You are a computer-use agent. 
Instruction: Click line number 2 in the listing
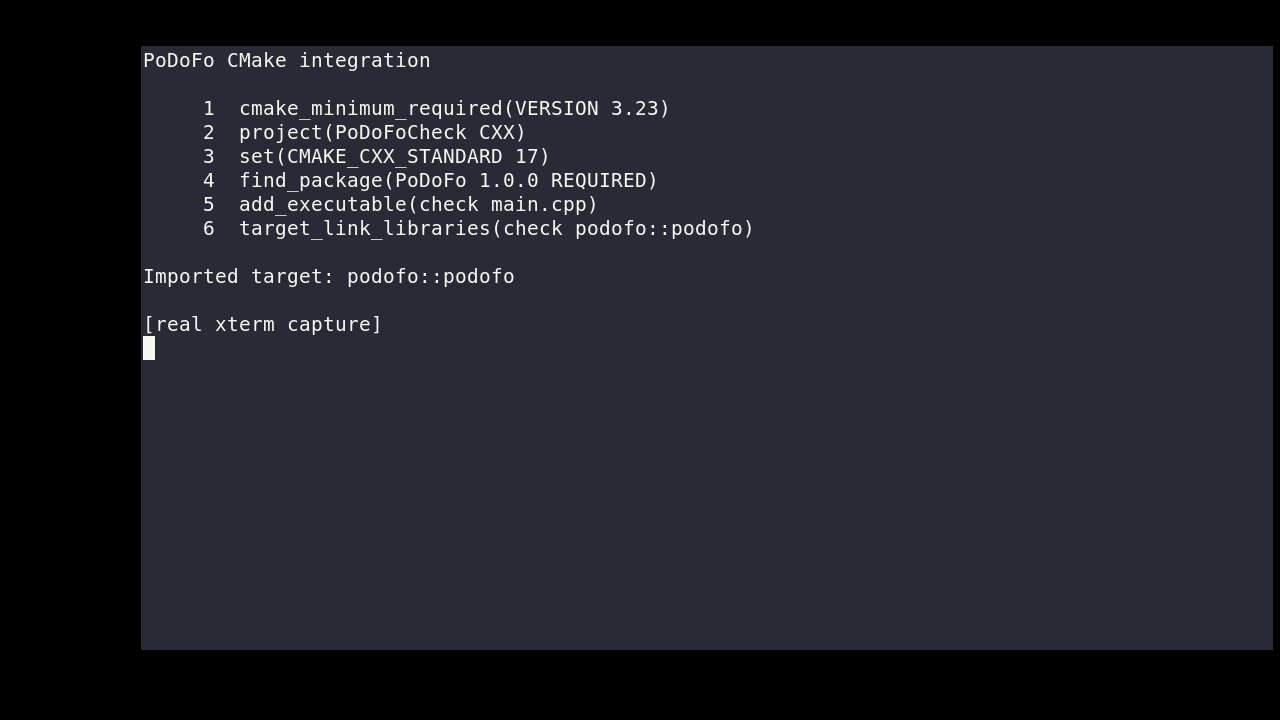209,133
